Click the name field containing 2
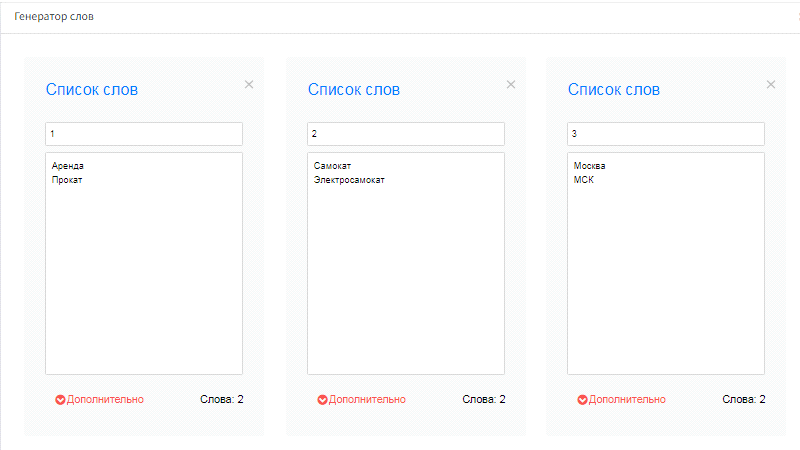 [405, 134]
